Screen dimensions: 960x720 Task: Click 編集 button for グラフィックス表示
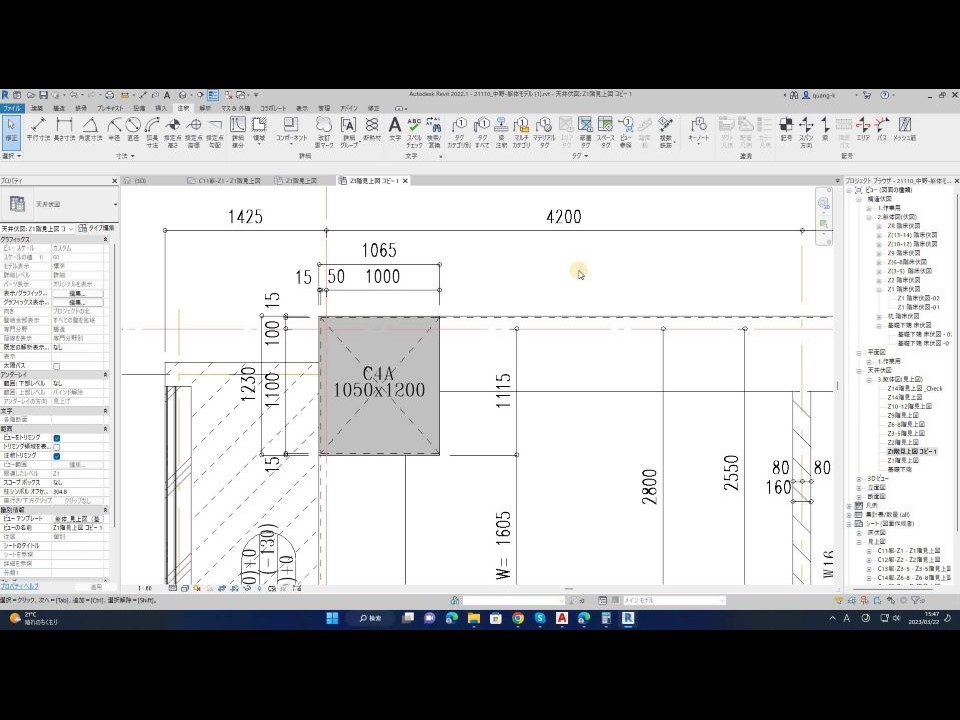pyautogui.click(x=76, y=302)
